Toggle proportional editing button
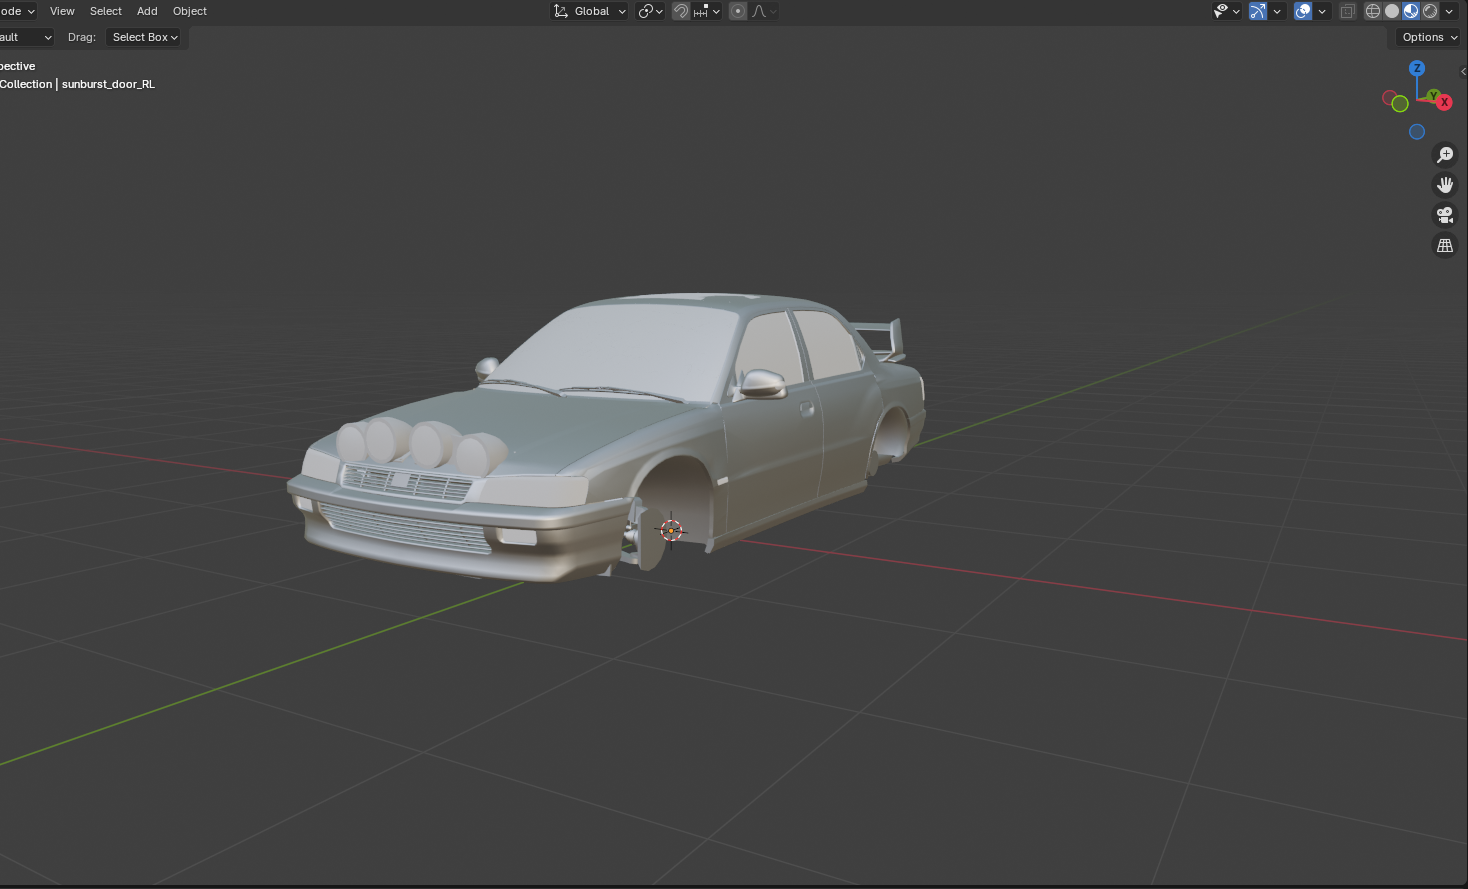The width and height of the screenshot is (1468, 889). coord(738,11)
